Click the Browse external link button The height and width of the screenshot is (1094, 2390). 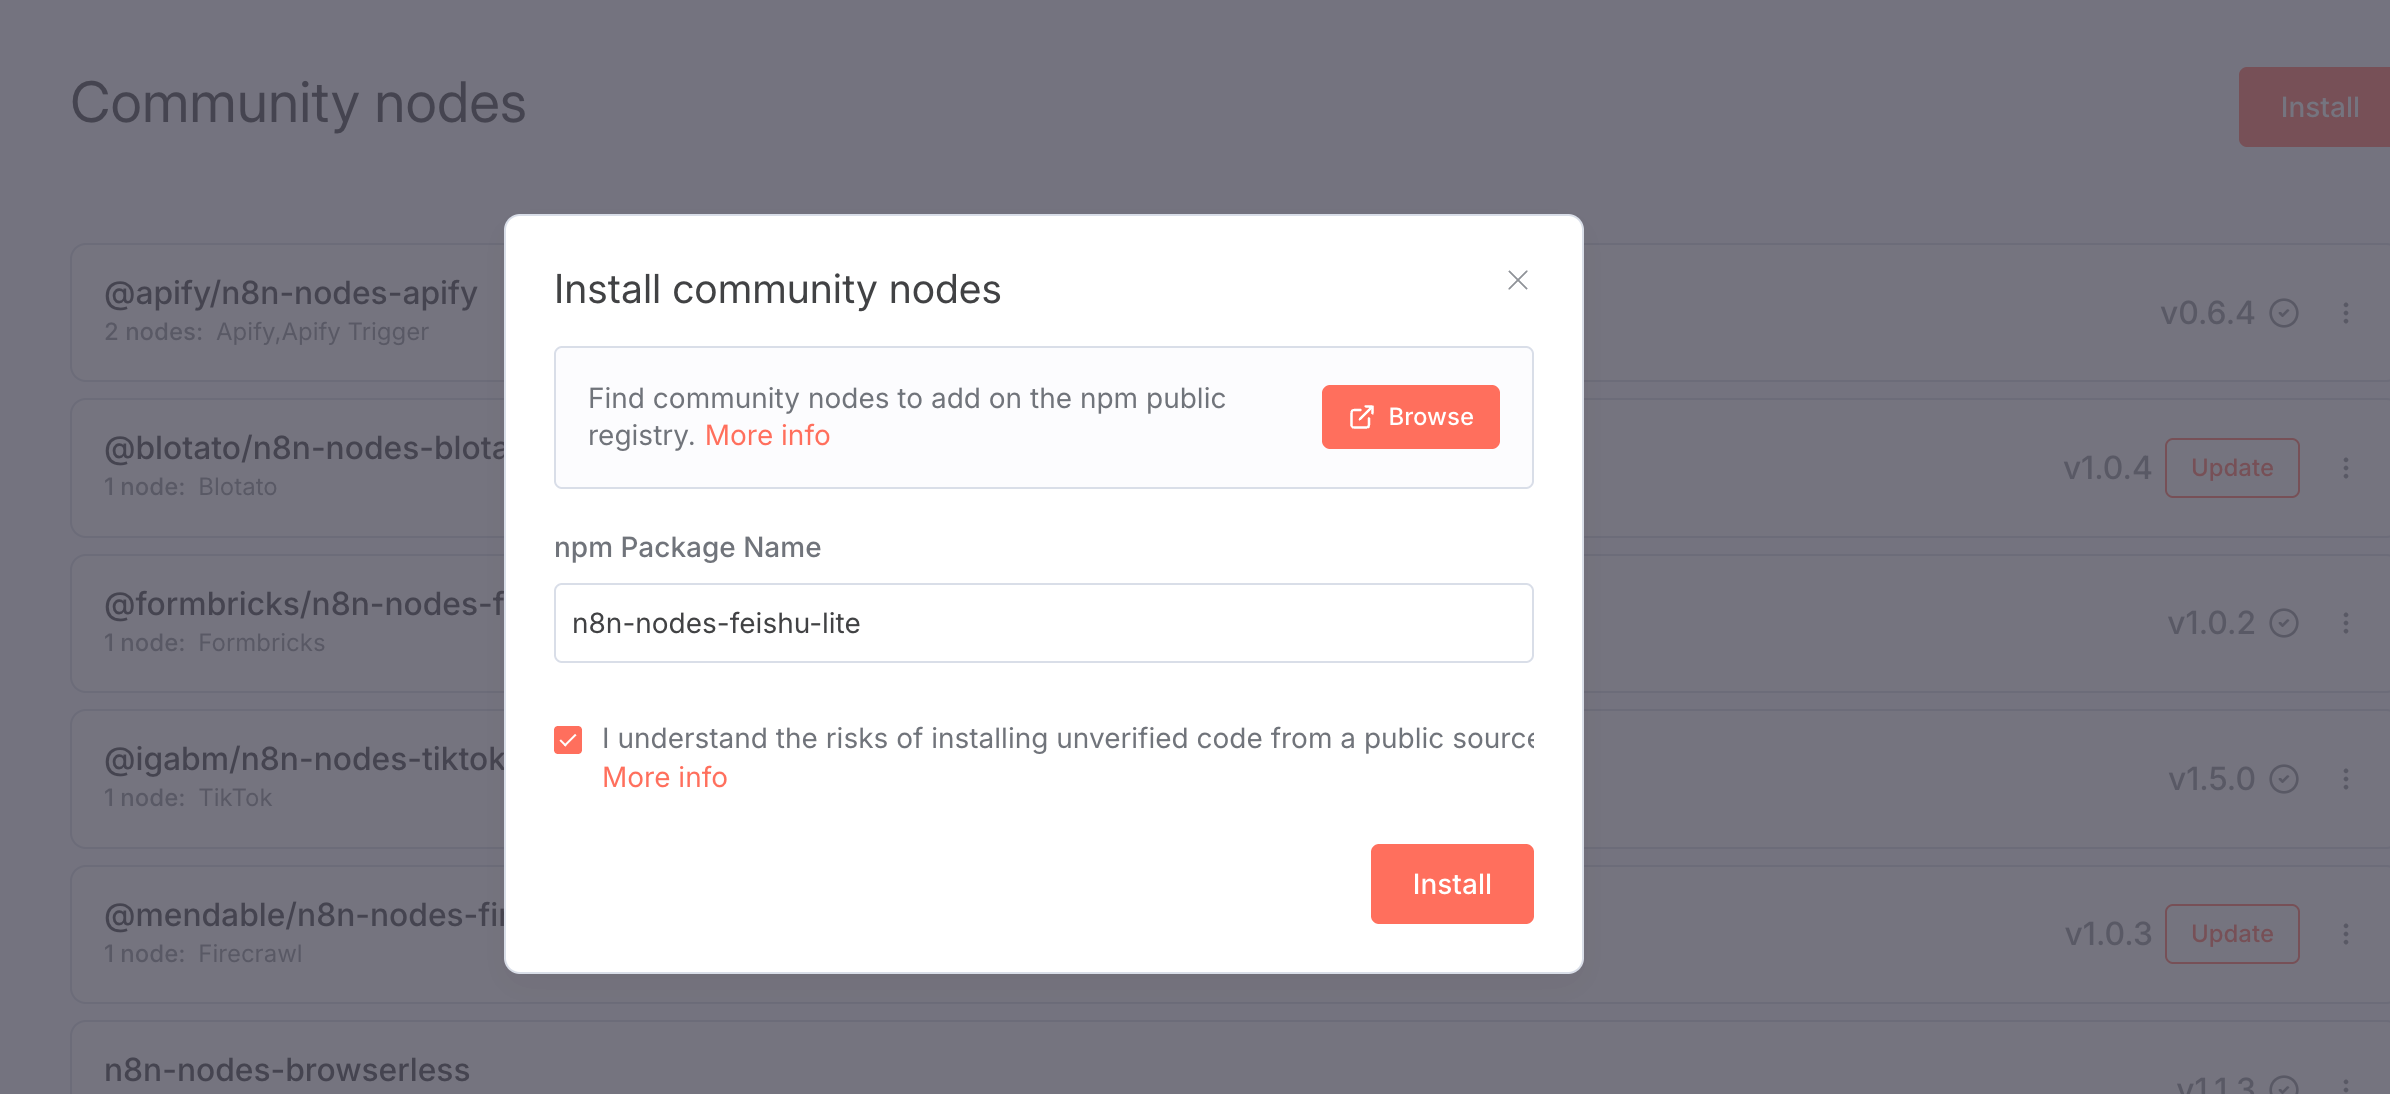[x=1410, y=417]
